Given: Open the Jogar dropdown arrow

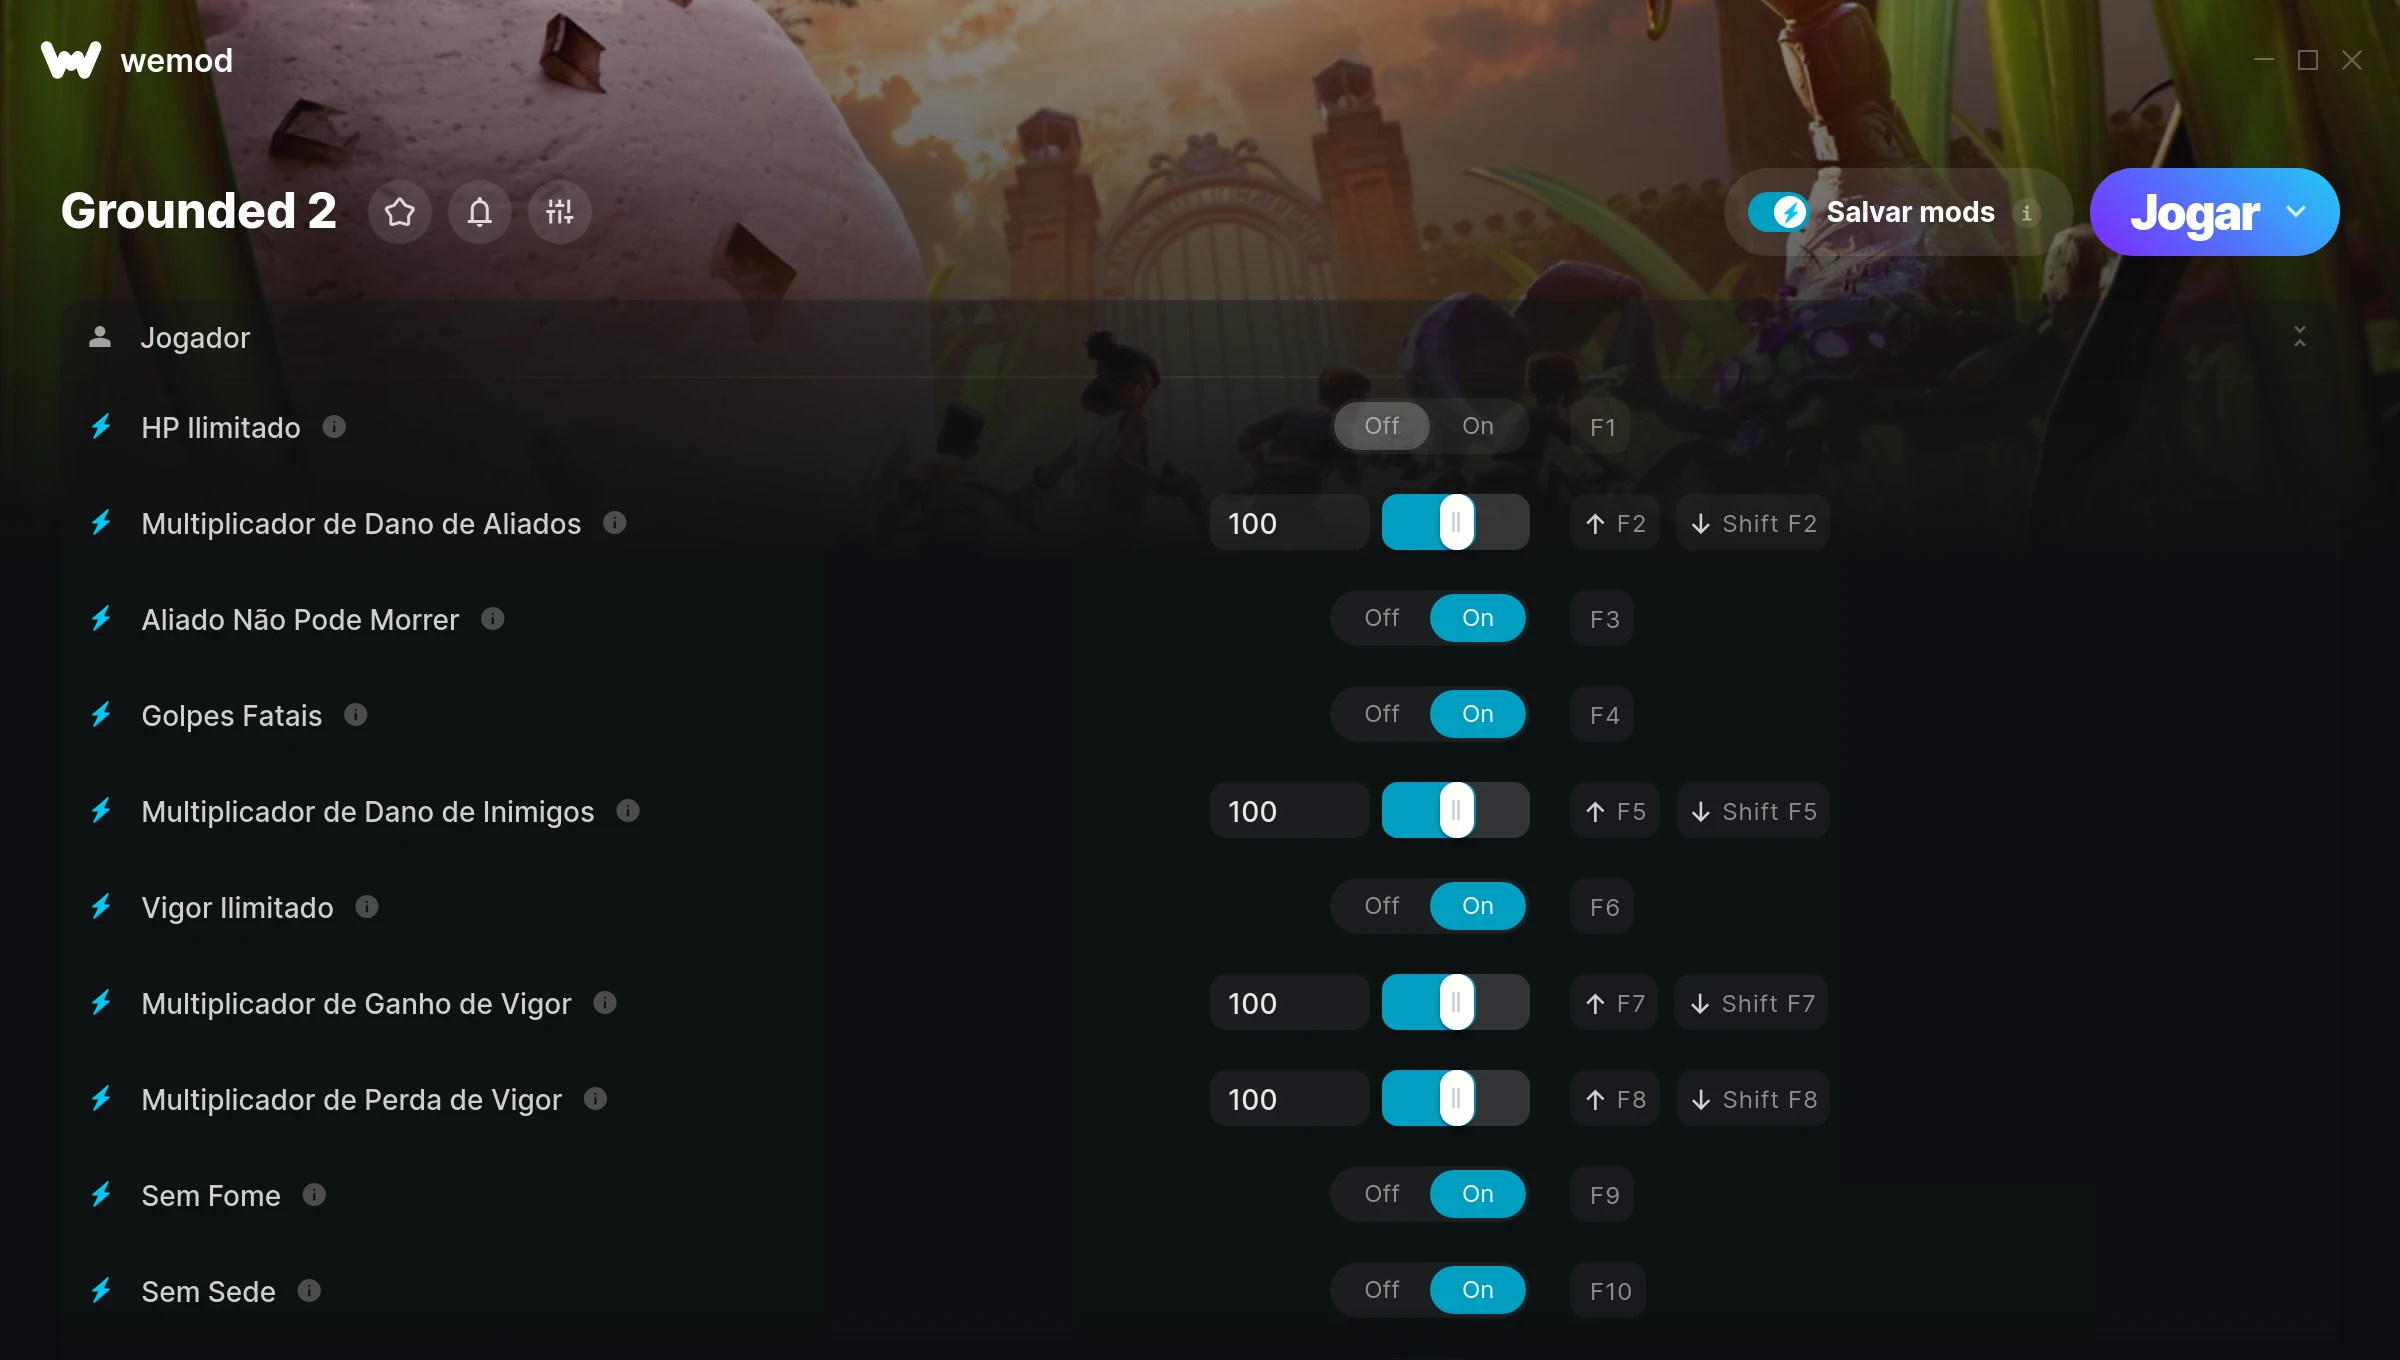Looking at the screenshot, I should coord(2296,212).
